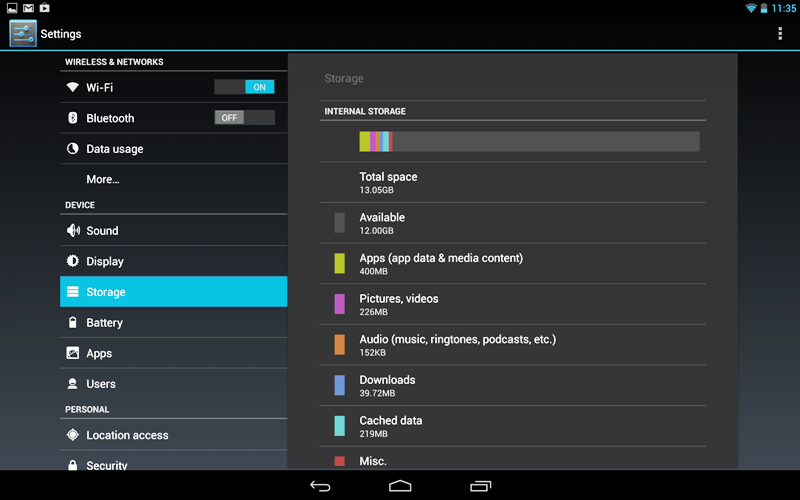Tap the gray Available color swatch
Image resolution: width=800 pixels, height=500 pixels.
[339, 223]
